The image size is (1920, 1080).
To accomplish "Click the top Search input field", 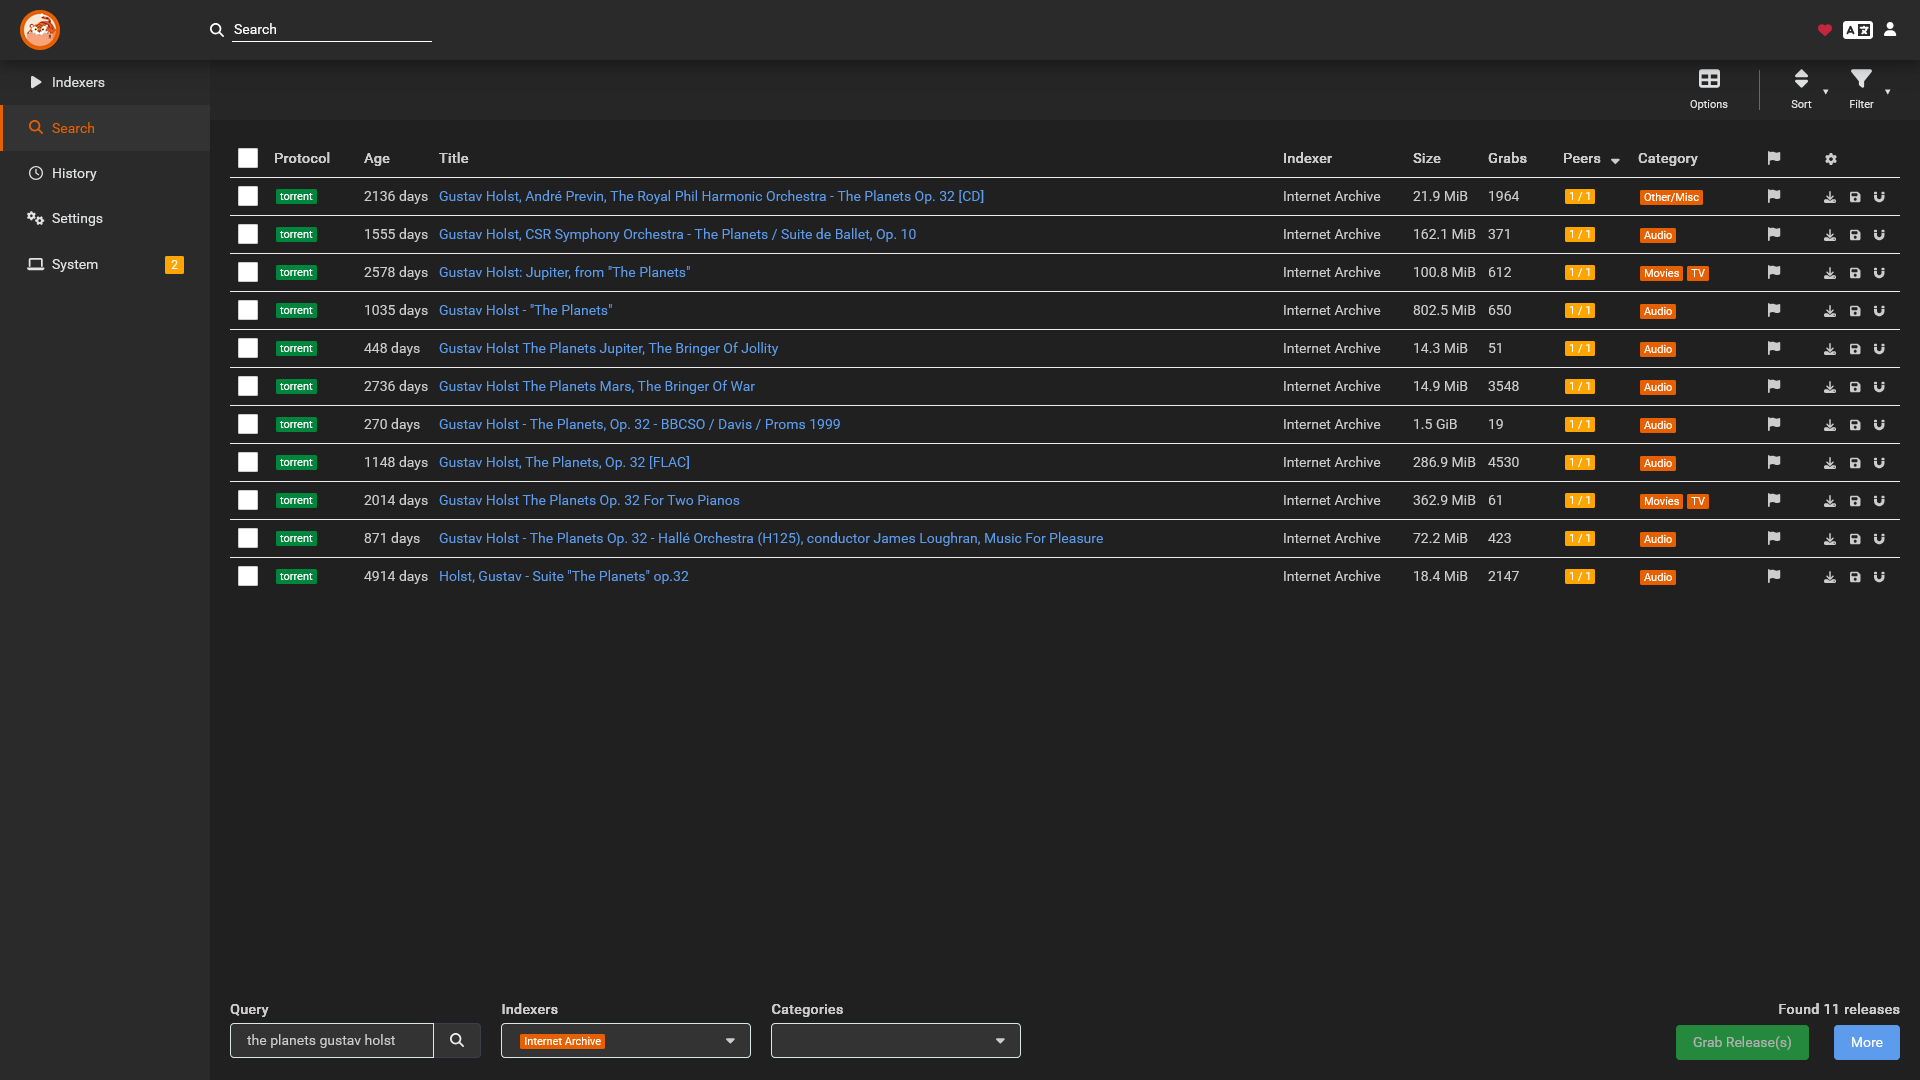I will click(332, 30).
